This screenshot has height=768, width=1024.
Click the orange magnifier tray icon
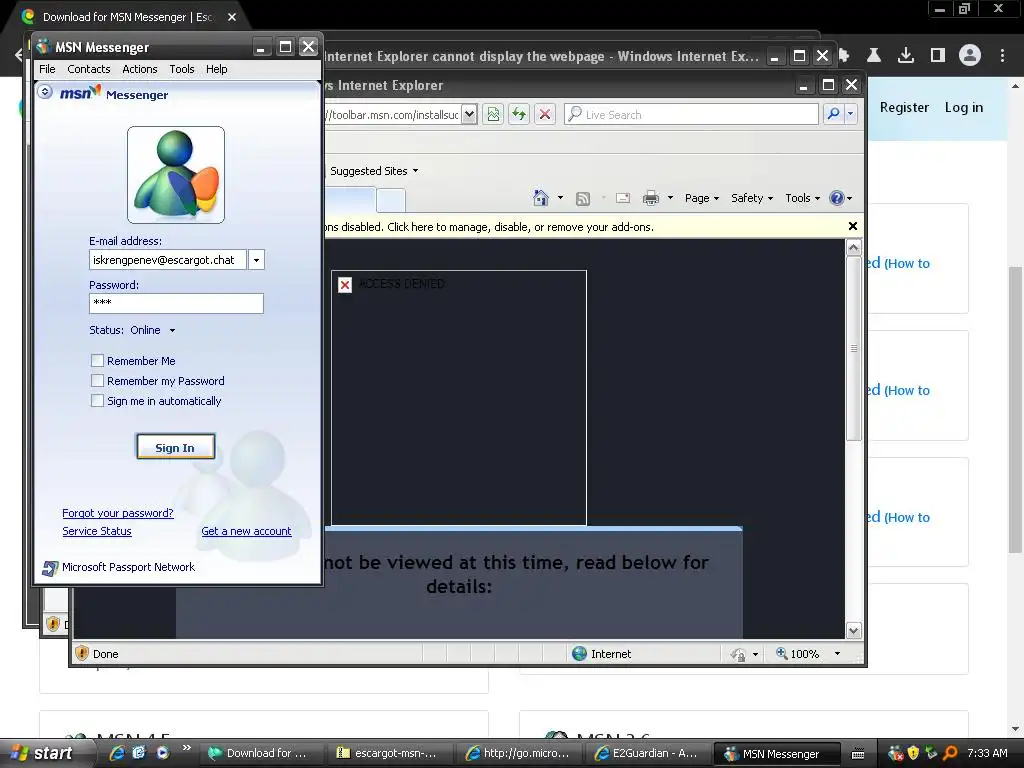pyautogui.click(x=950, y=753)
